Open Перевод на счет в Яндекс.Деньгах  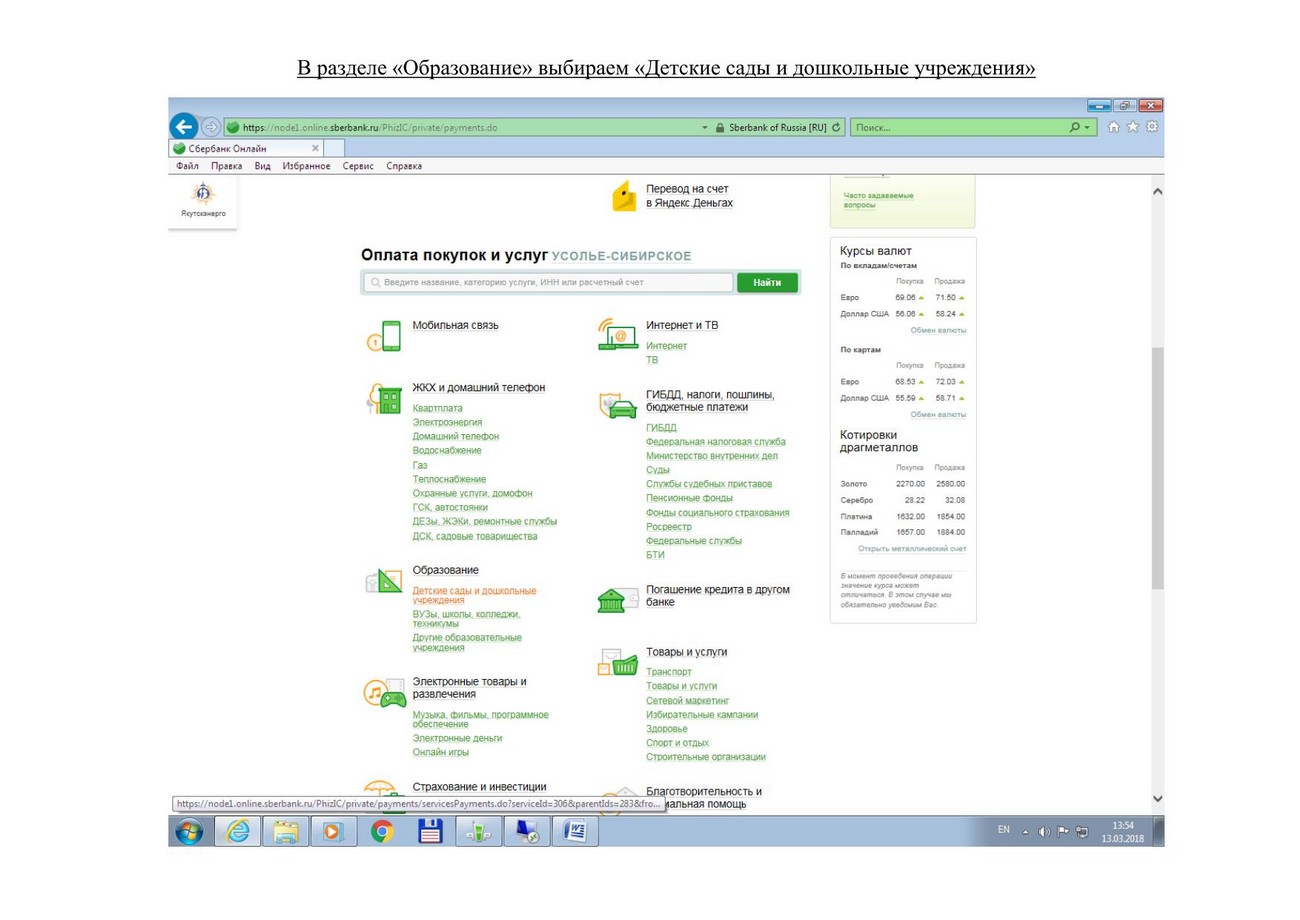689,196
